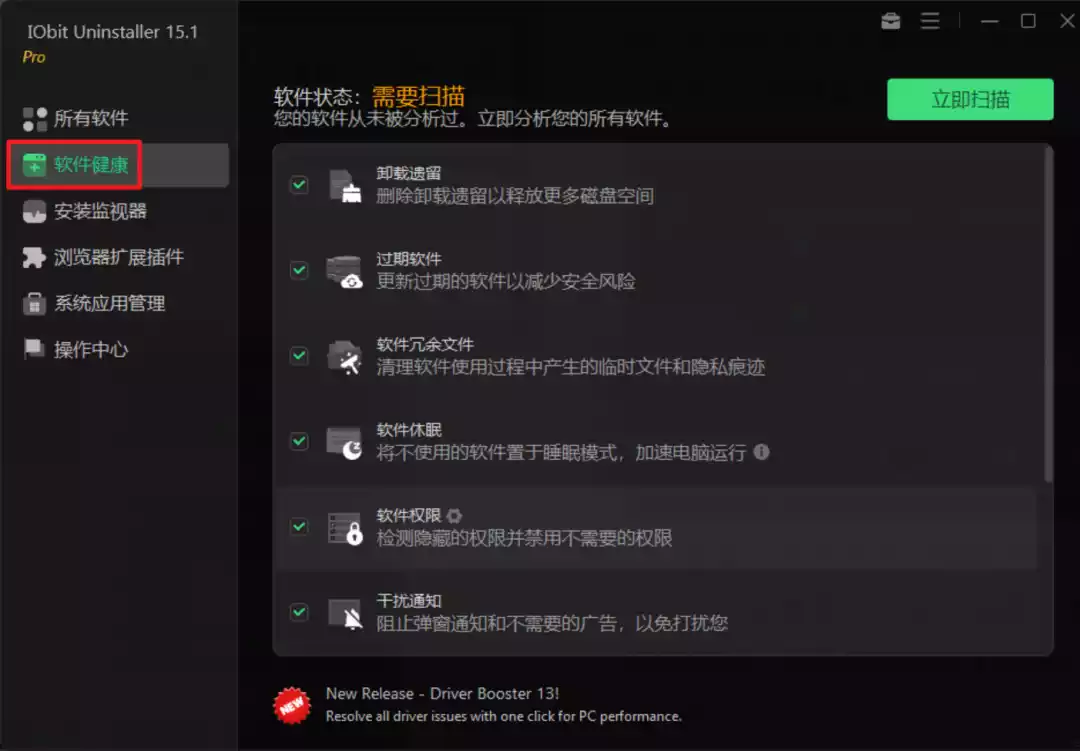
Task: Click the toolbox briefcase icon in title bar
Action: (x=890, y=21)
